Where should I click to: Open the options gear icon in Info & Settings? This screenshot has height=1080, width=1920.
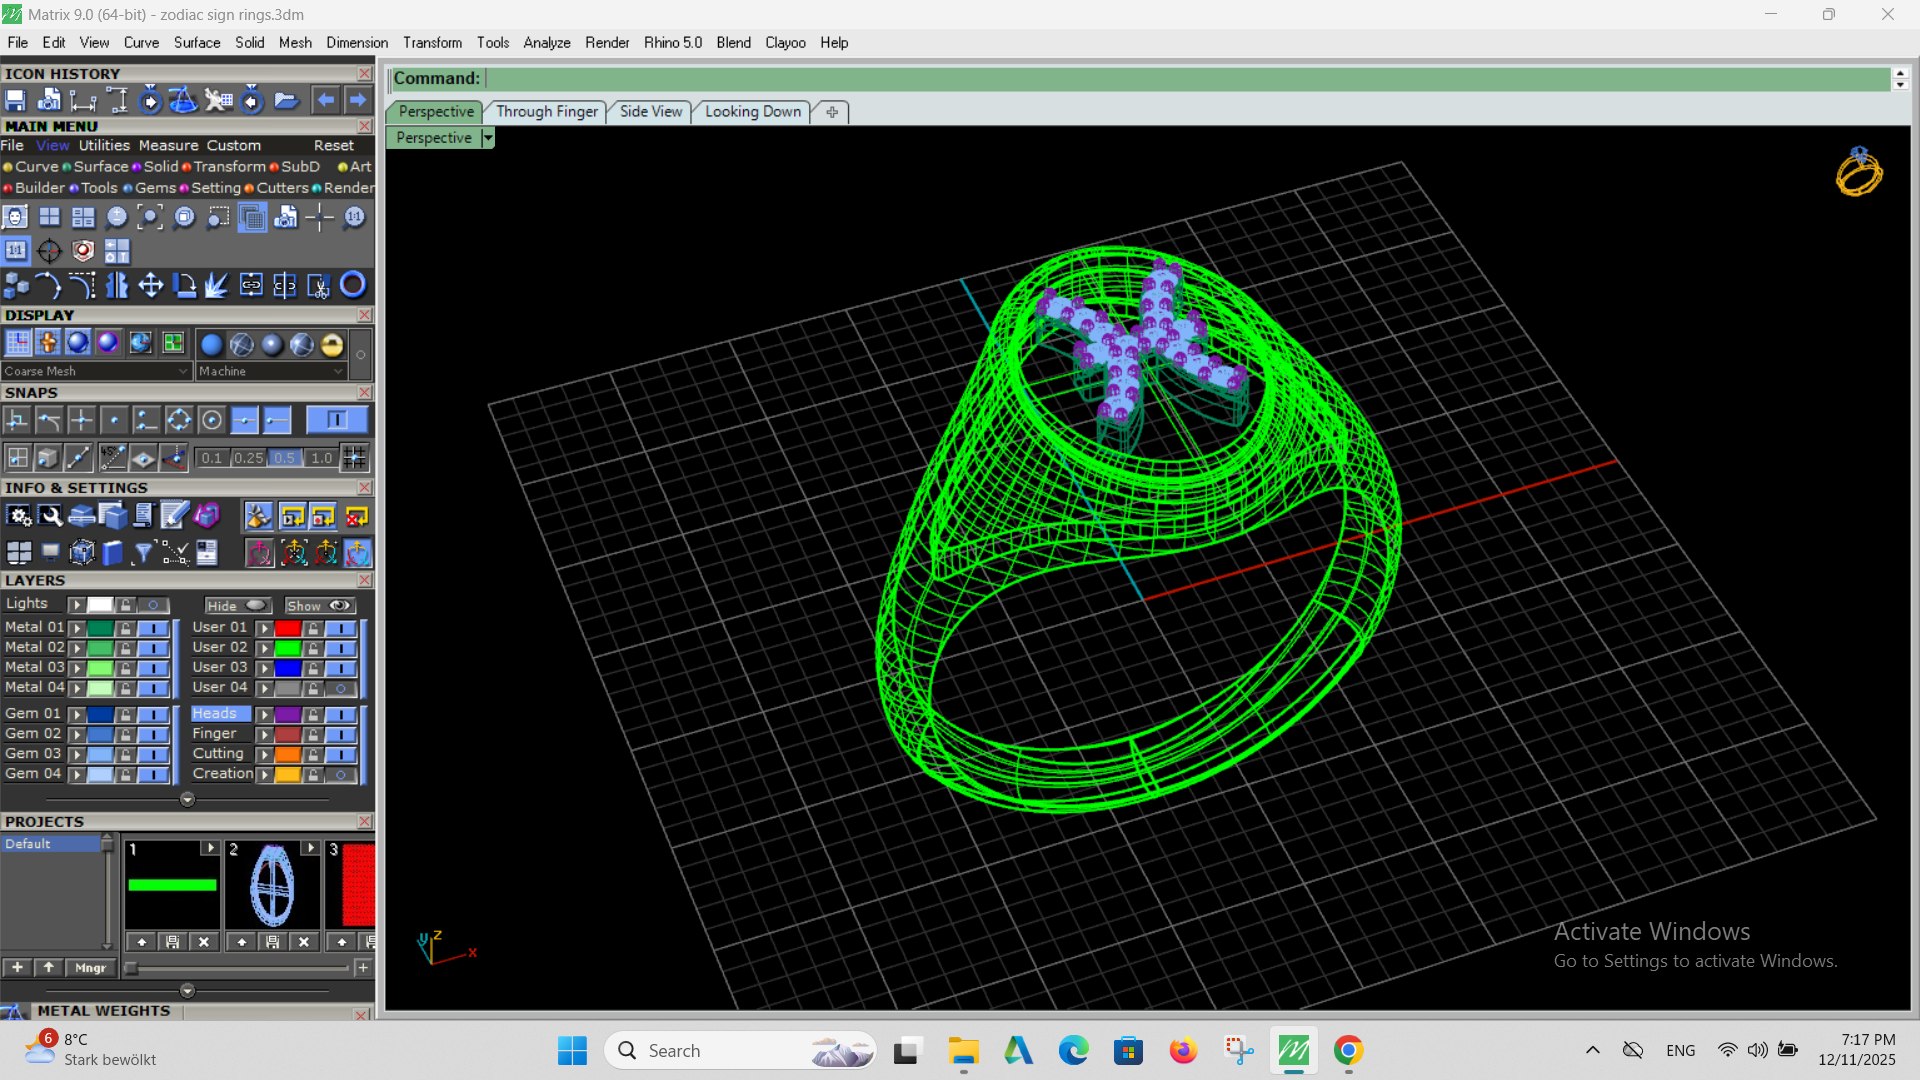[x=18, y=516]
